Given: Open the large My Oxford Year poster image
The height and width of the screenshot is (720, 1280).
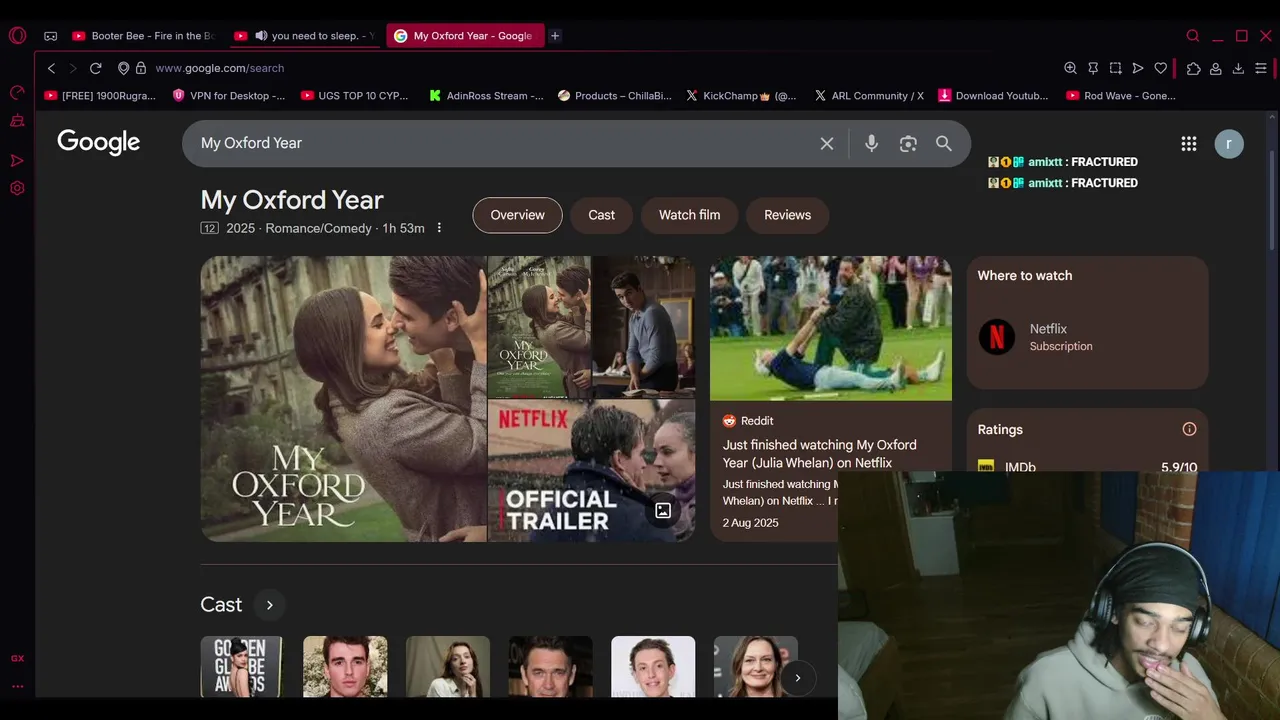Looking at the screenshot, I should [x=343, y=399].
